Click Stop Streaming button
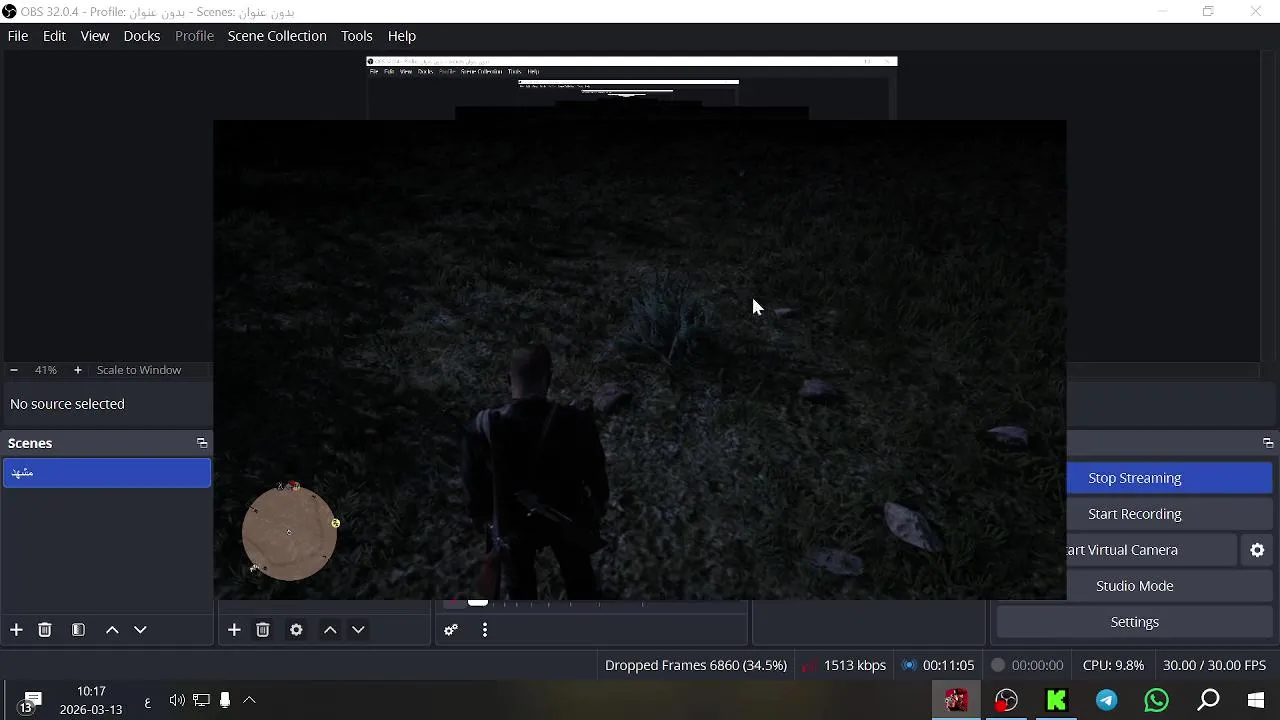This screenshot has width=1280, height=720. coord(1169,478)
